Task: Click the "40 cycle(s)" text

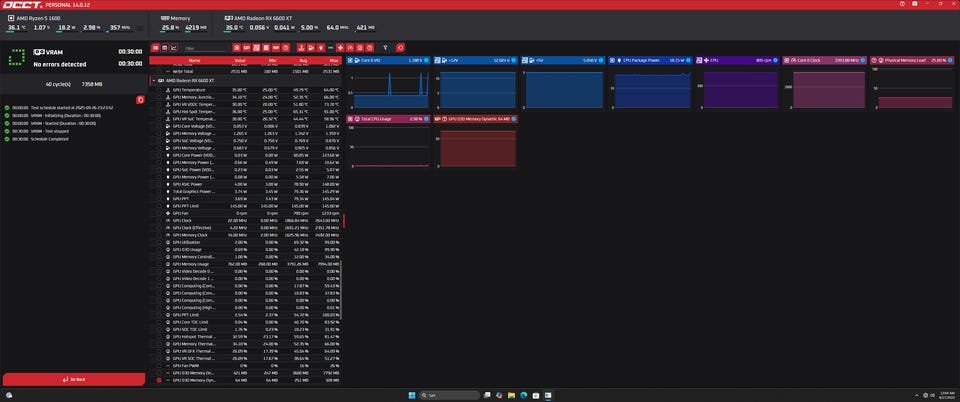Action: (58, 84)
